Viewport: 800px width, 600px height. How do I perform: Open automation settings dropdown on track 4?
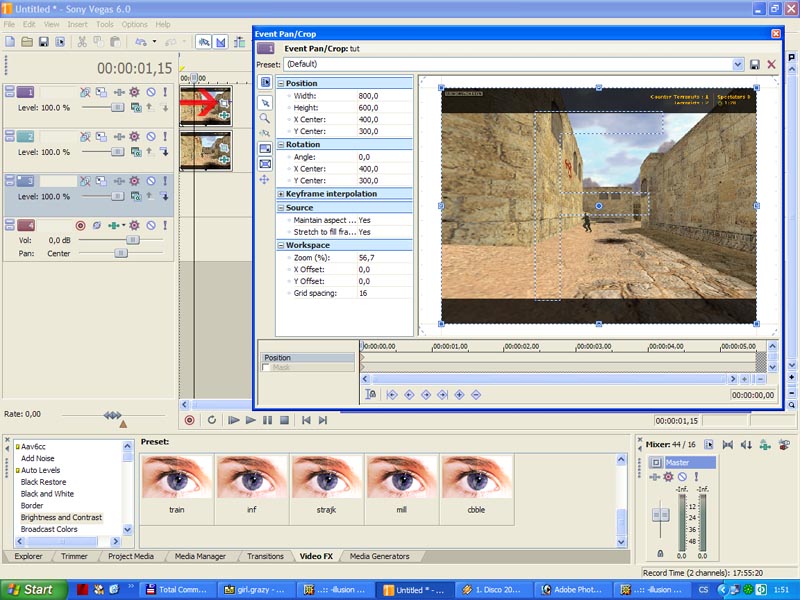(x=123, y=225)
